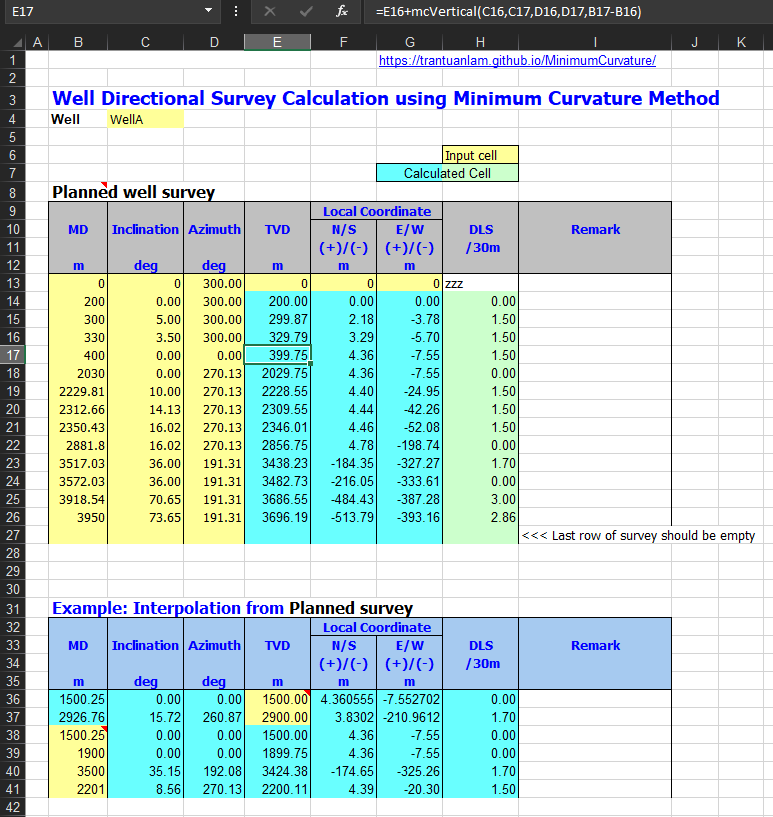The image size is (773, 817).
Task: Open the trantuanlam.github.io MinimumCurvature link
Action: tap(517, 60)
